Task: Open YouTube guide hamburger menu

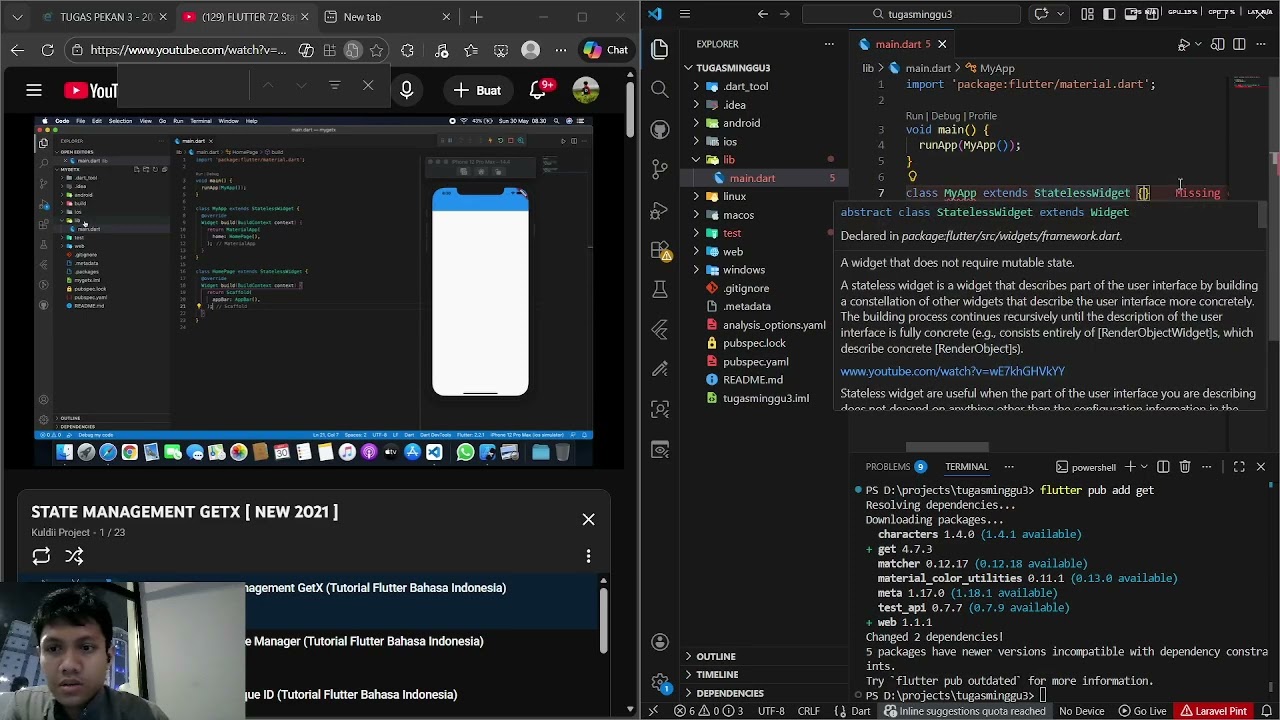Action: tap(34, 90)
